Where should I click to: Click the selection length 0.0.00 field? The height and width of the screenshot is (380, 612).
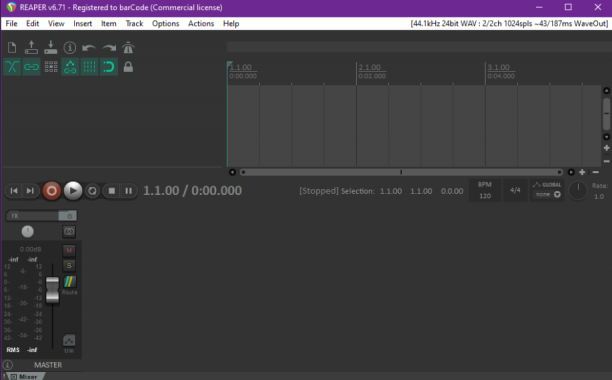(x=452, y=191)
